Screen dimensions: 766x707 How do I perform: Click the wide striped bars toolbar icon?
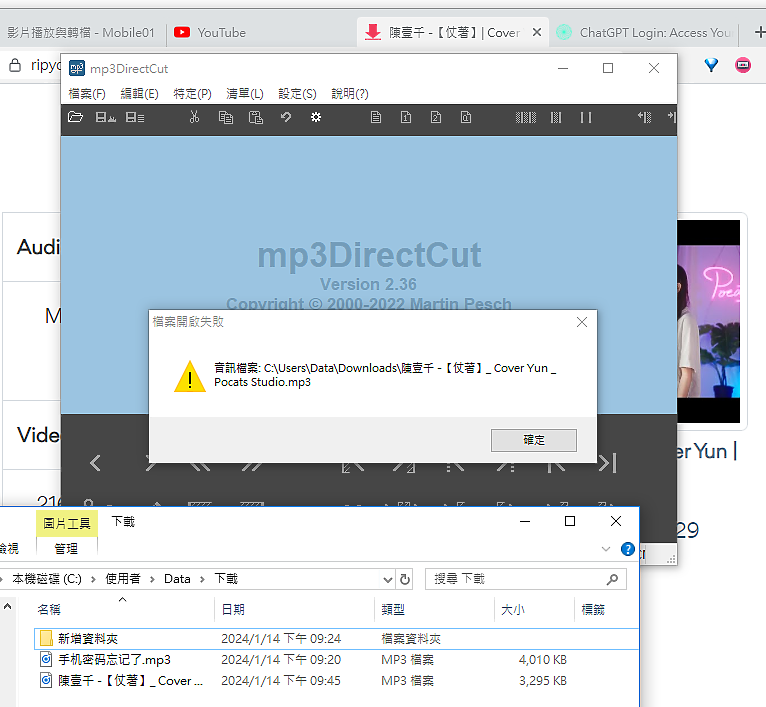click(x=526, y=117)
